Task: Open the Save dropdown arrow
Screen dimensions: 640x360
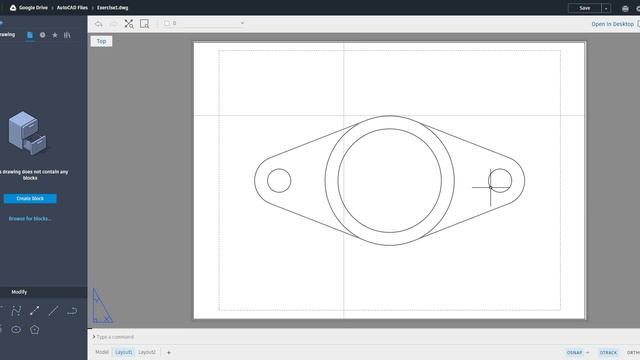Action: pos(606,8)
